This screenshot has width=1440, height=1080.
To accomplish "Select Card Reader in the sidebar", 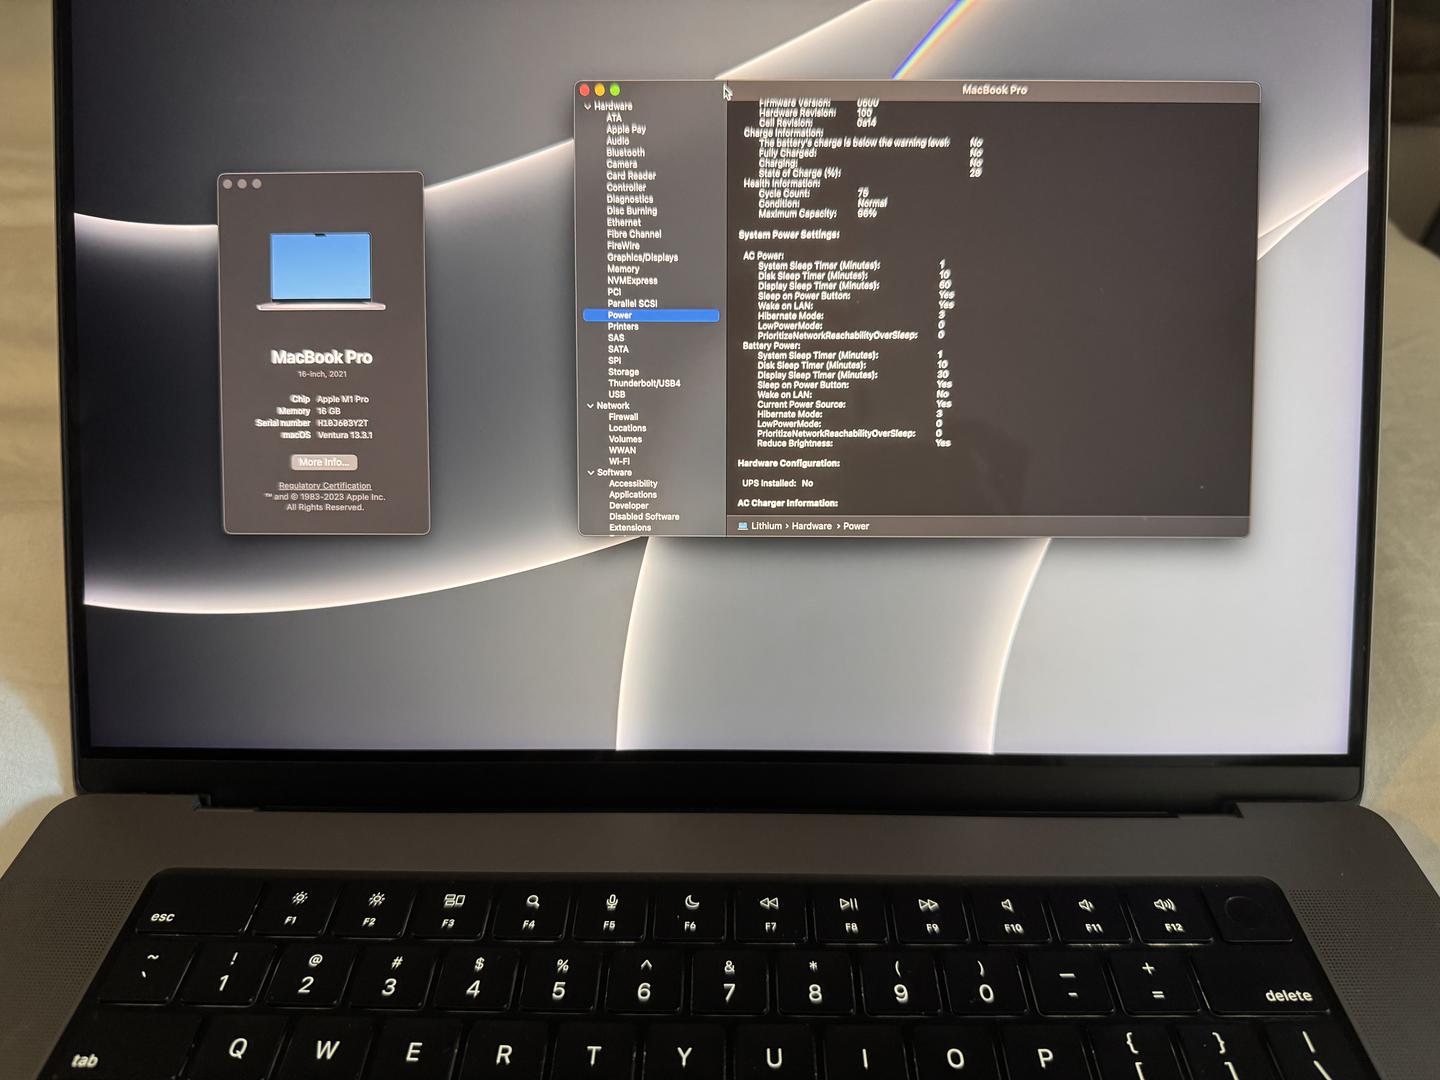I will tap(631, 176).
